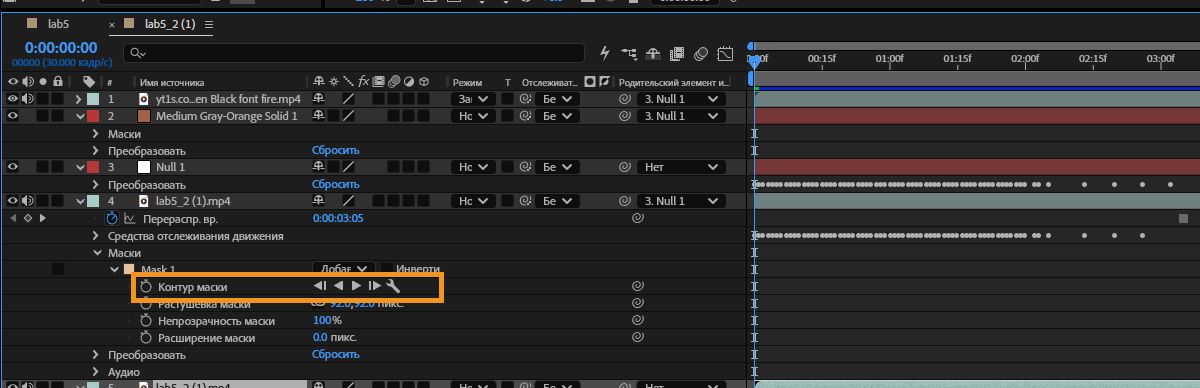Screen dimensions: 1200x388
Task: Click the fx column header icon
Action: 364,82
